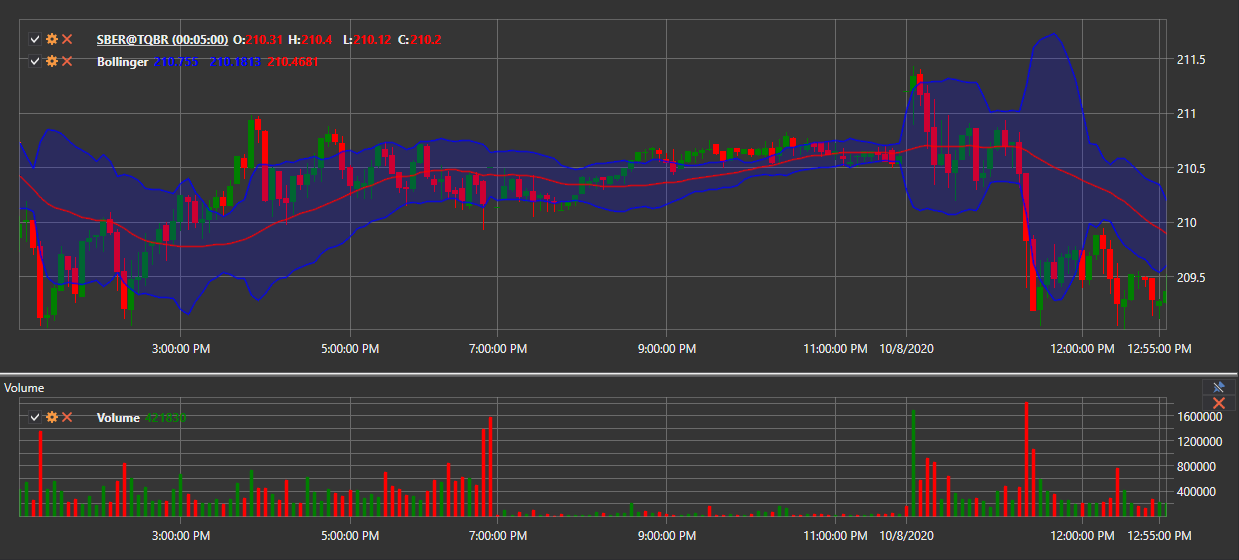Click the low price value 210.12
Image resolution: width=1239 pixels, height=560 pixels.
(371, 40)
